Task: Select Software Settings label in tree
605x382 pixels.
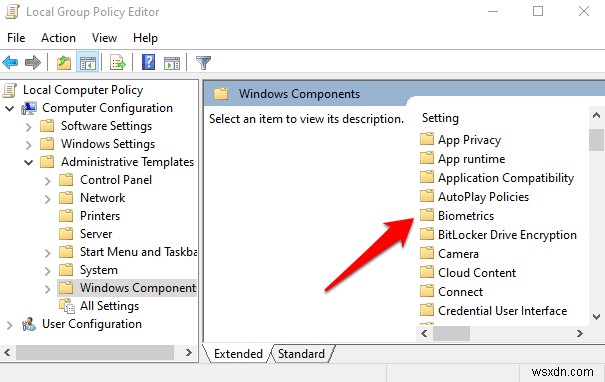Action: pyautogui.click(x=106, y=126)
